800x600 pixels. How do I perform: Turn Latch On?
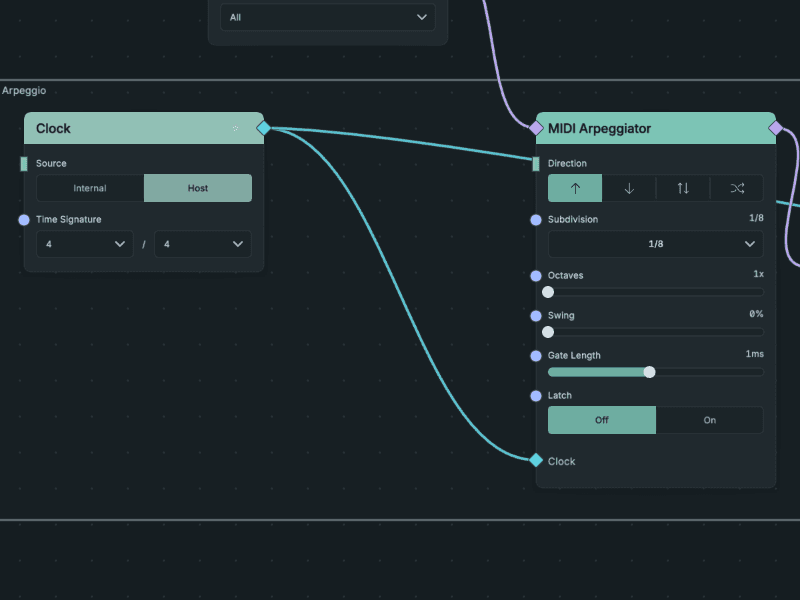point(710,420)
